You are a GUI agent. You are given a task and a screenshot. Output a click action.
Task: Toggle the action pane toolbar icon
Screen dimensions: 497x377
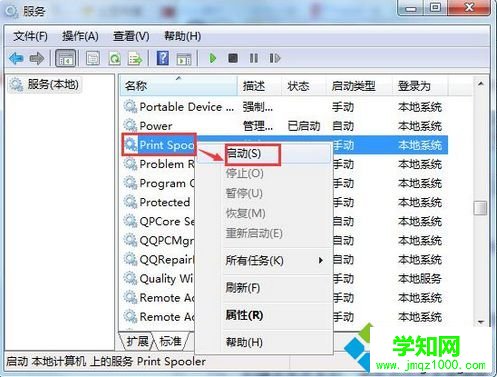[184, 59]
